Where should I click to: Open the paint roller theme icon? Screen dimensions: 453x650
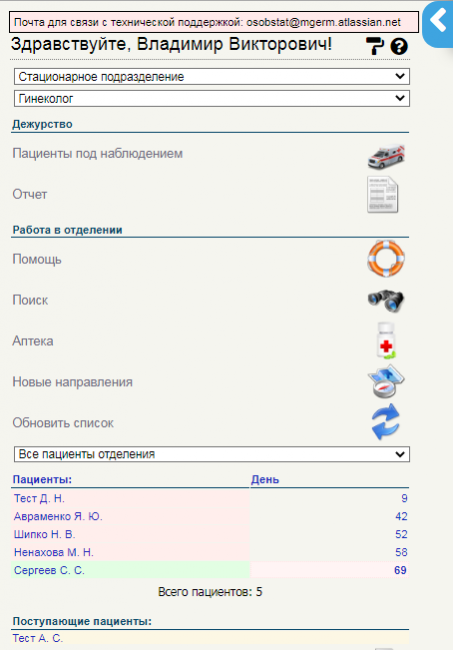(x=375, y=46)
